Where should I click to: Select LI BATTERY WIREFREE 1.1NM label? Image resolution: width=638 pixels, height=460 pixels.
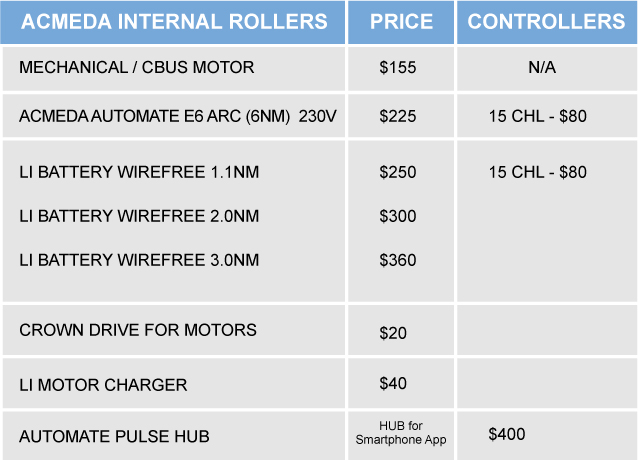coord(139,172)
